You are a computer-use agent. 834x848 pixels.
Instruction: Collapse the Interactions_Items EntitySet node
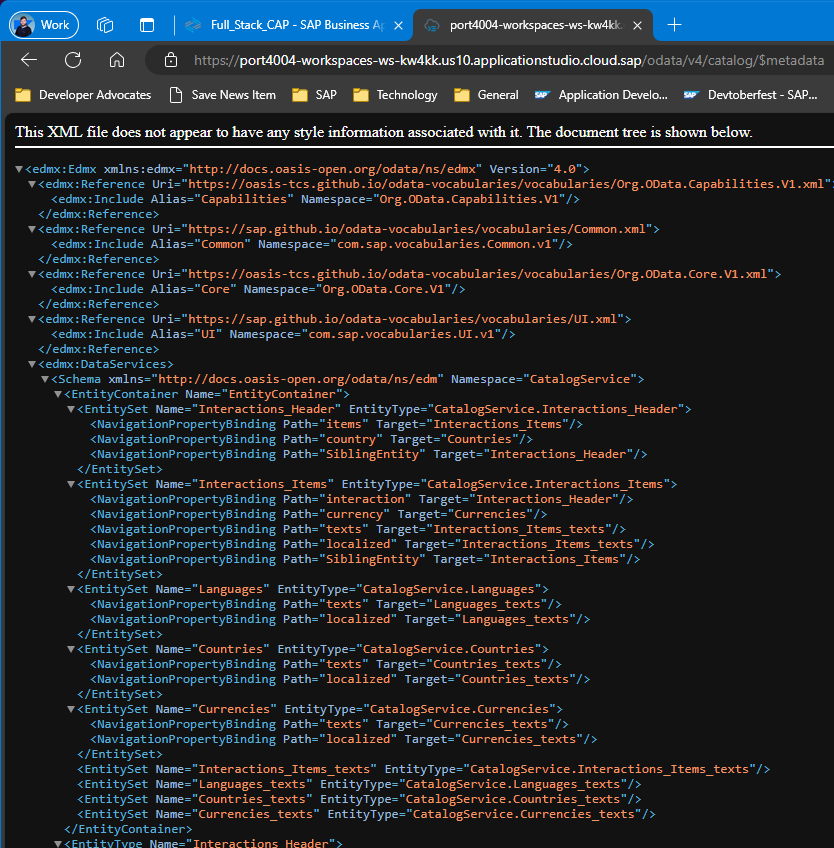tap(71, 484)
